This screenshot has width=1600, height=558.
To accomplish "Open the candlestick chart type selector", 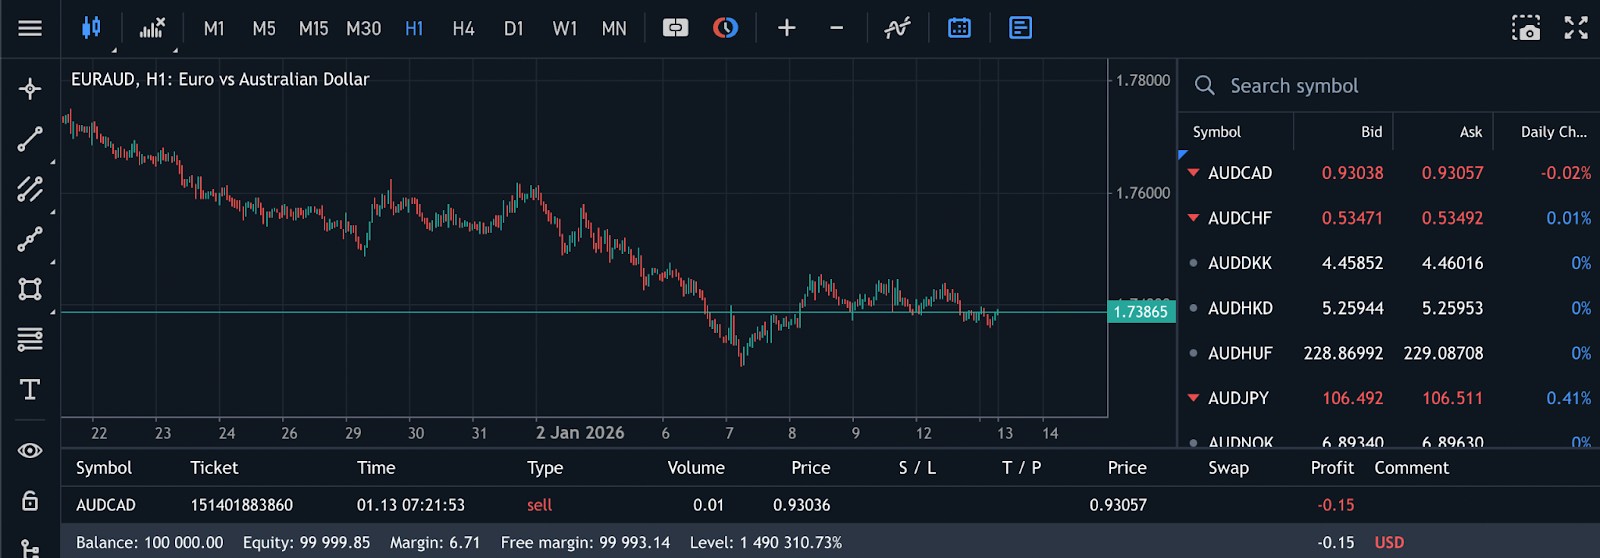I will [x=91, y=28].
